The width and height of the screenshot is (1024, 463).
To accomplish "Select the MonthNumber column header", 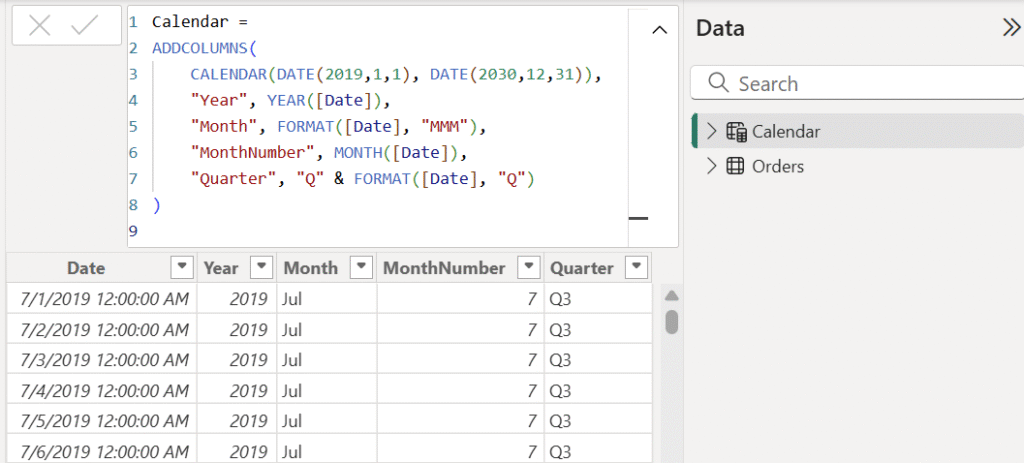I will pyautogui.click(x=444, y=268).
